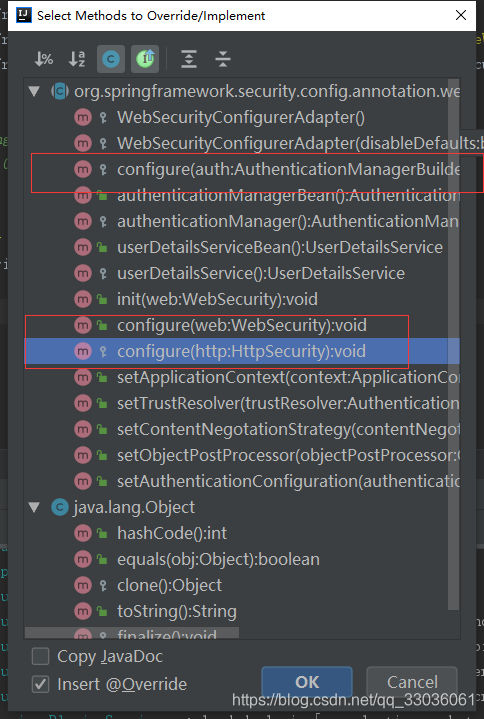Select setAuthenticationConfiguration method
This screenshot has height=719, width=484.
(x=242, y=481)
